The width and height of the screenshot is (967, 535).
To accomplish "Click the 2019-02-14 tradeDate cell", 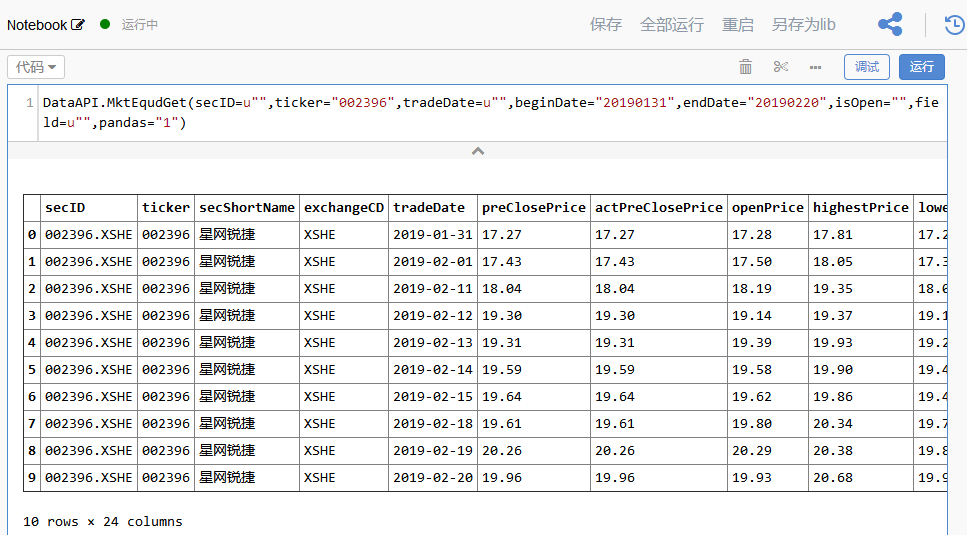I will click(x=432, y=370).
